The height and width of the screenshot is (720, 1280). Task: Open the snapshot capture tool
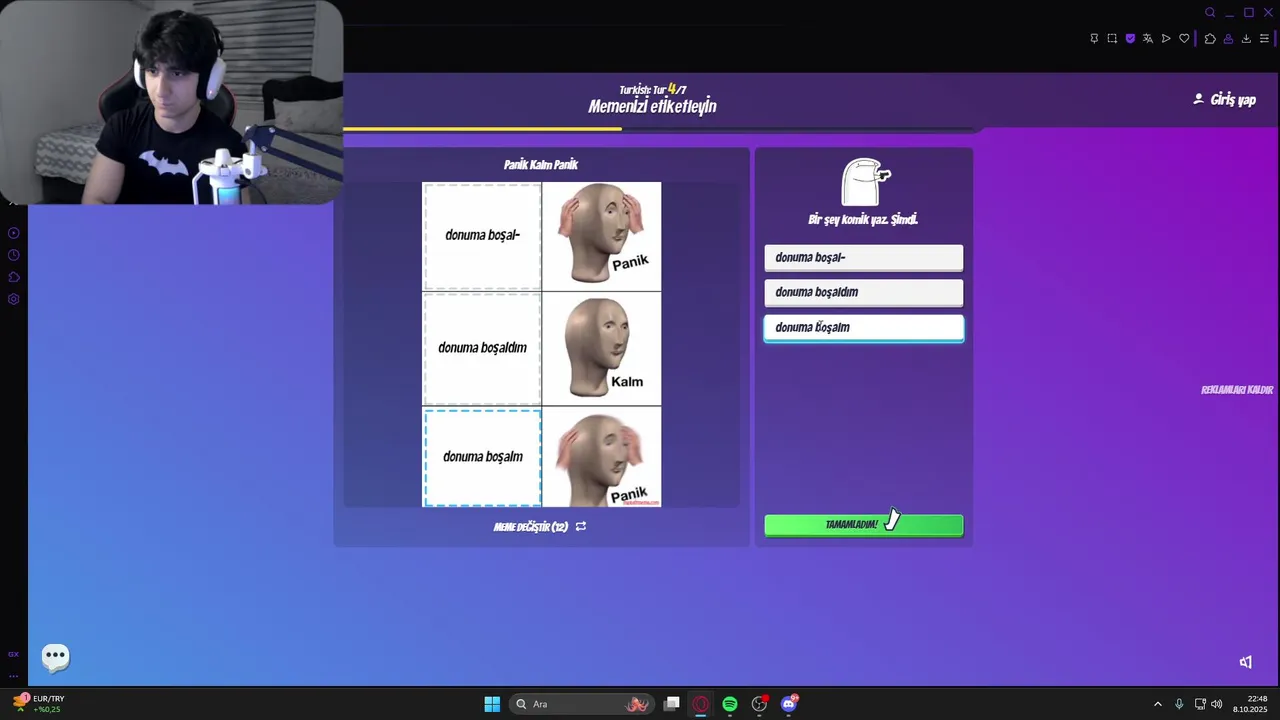(1112, 39)
